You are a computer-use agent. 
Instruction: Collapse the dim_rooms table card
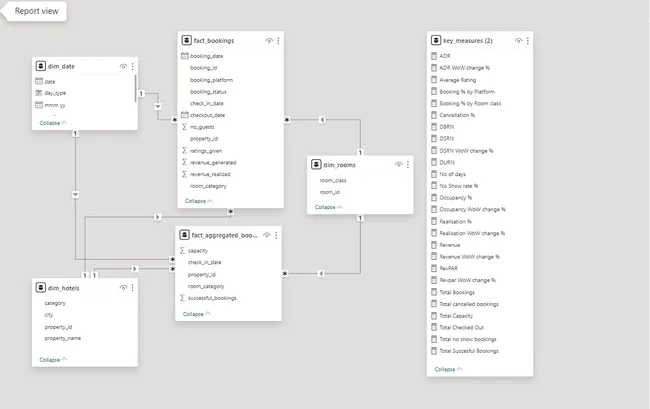coord(328,207)
